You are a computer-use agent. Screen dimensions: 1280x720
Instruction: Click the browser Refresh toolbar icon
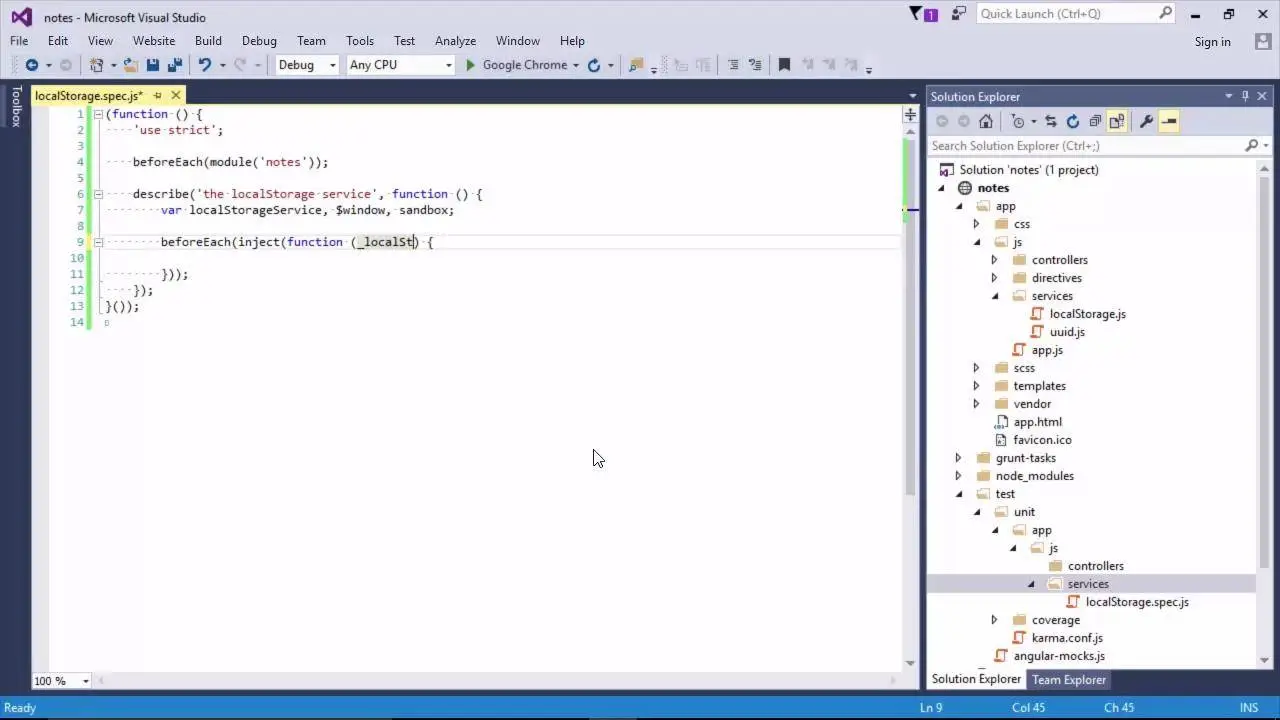(594, 65)
